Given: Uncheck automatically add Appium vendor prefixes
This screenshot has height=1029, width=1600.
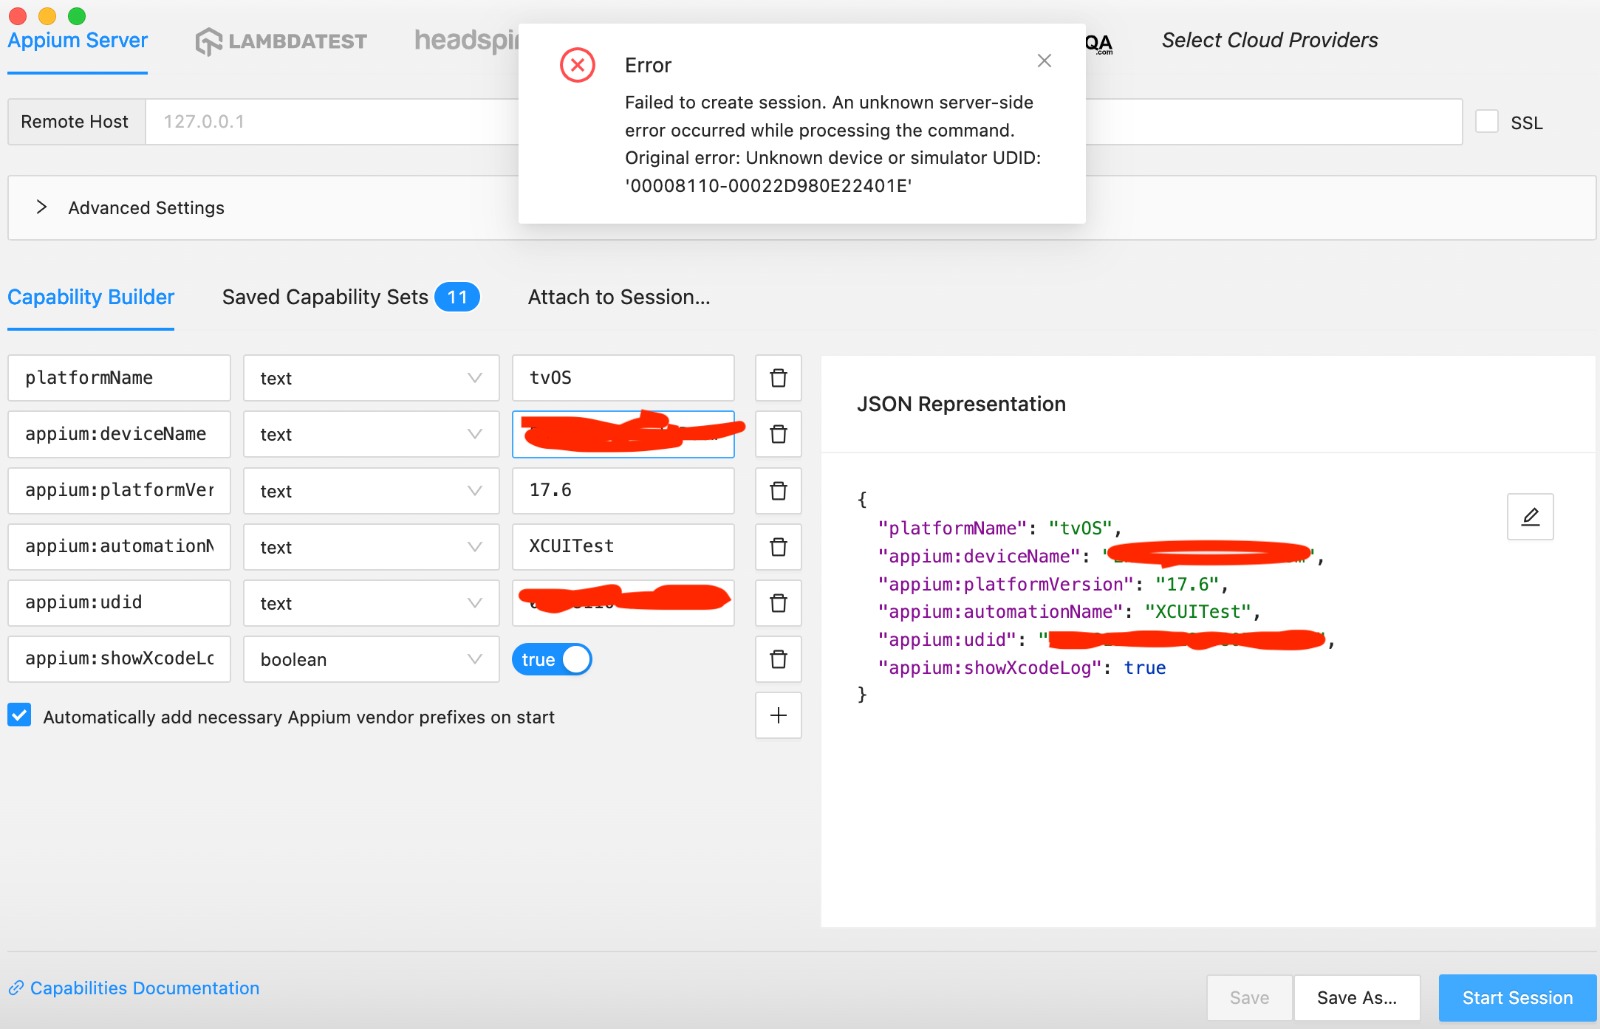Looking at the screenshot, I should point(19,715).
